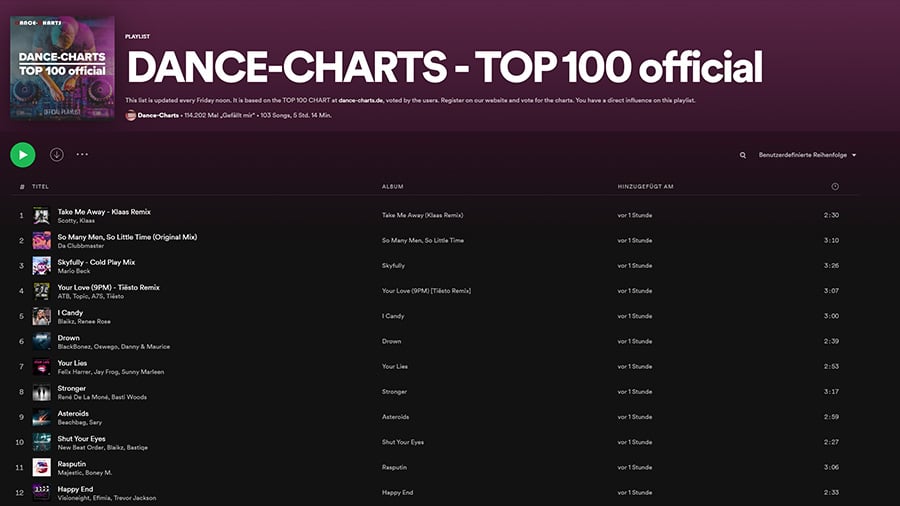This screenshot has height=506, width=900.
Task: Download the playlist with the arrow icon
Action: [56, 154]
